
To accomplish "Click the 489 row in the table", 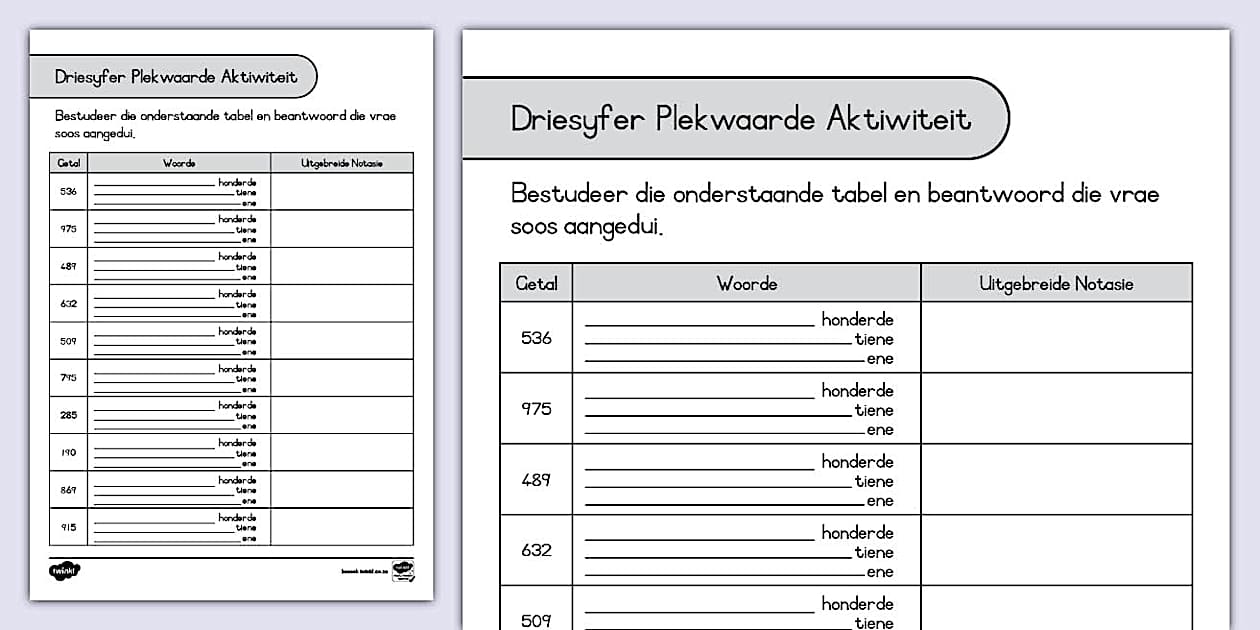I will (537, 480).
